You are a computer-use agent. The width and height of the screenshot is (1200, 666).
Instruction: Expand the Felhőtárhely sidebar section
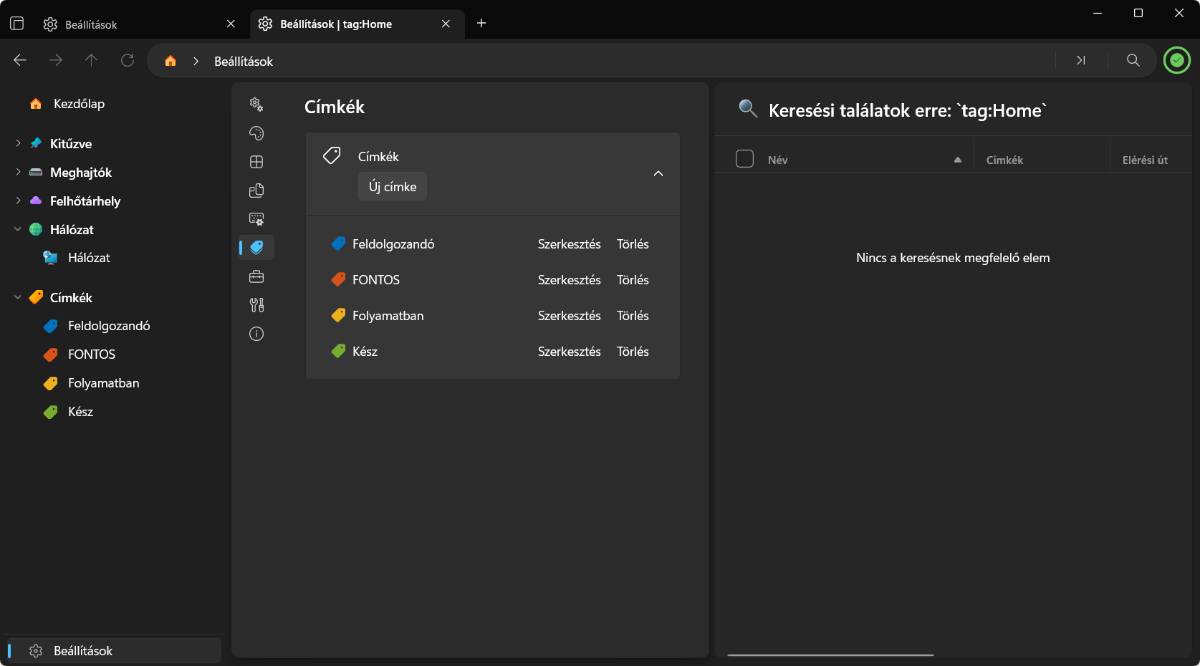(18, 201)
